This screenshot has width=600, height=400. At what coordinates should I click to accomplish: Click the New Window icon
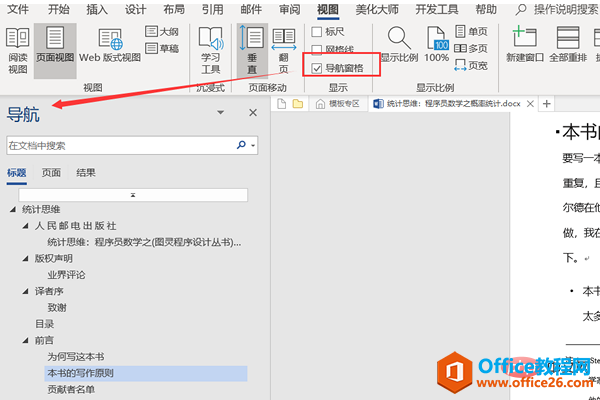[523, 48]
